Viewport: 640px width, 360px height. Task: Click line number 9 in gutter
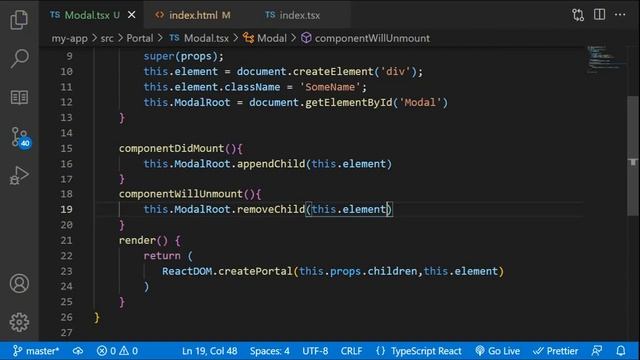click(69, 56)
